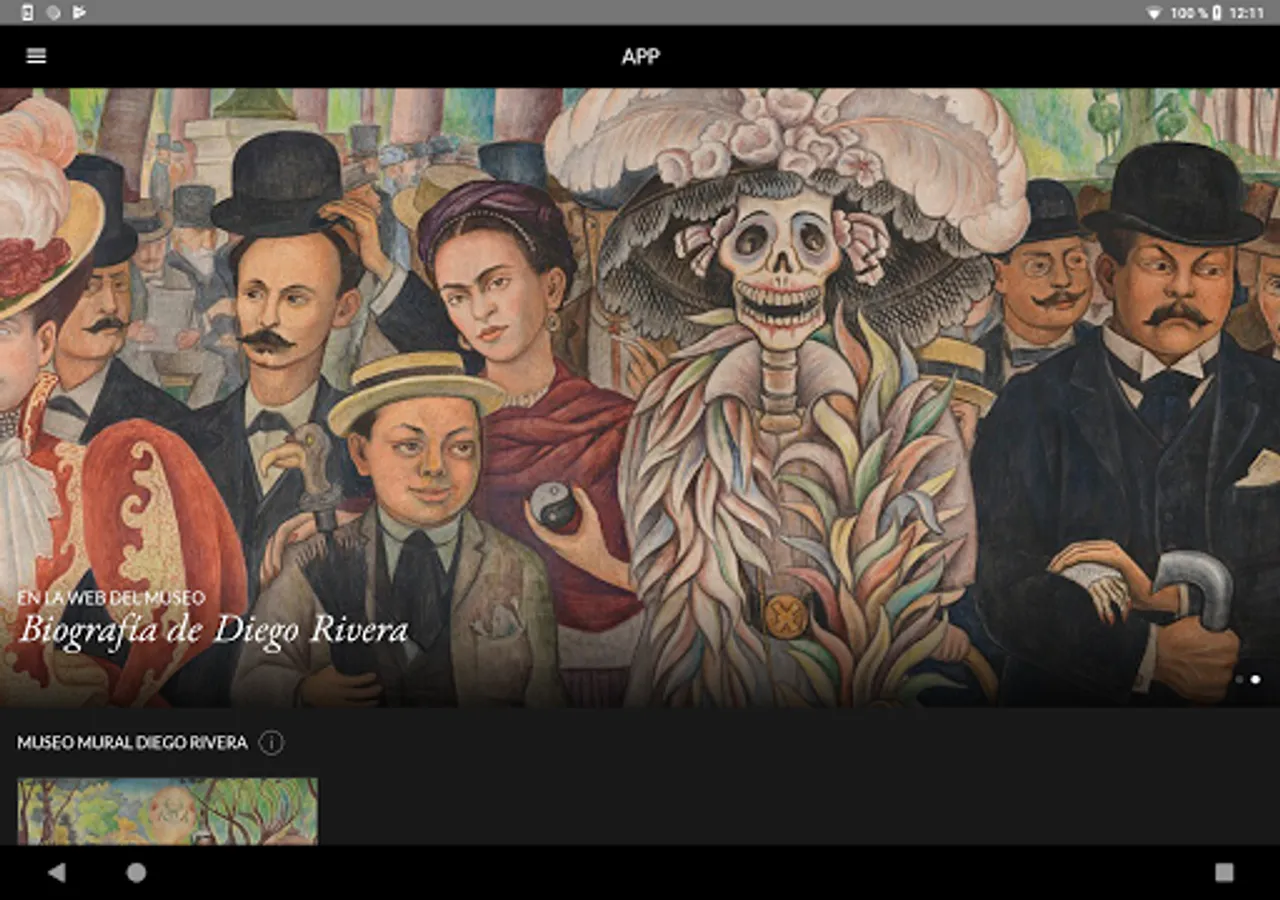
Task: Tap the leftmost device notification icon in status bar
Action: point(27,13)
